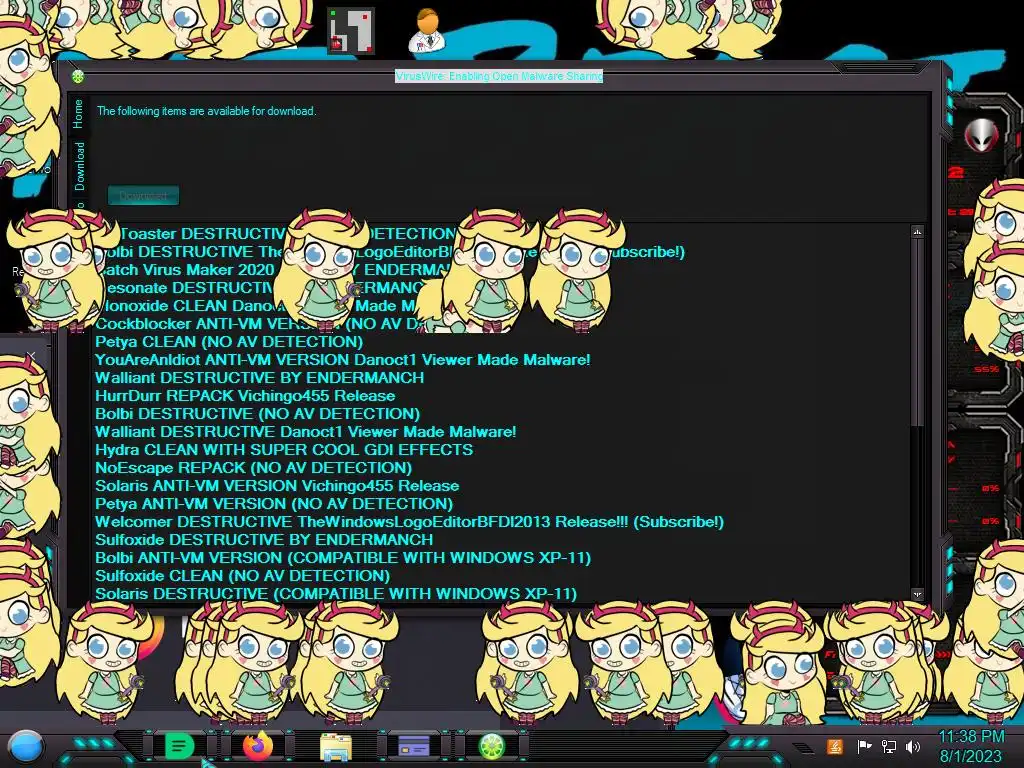Select HurrDurr REPACK Vichingo455 Release

click(x=245, y=396)
